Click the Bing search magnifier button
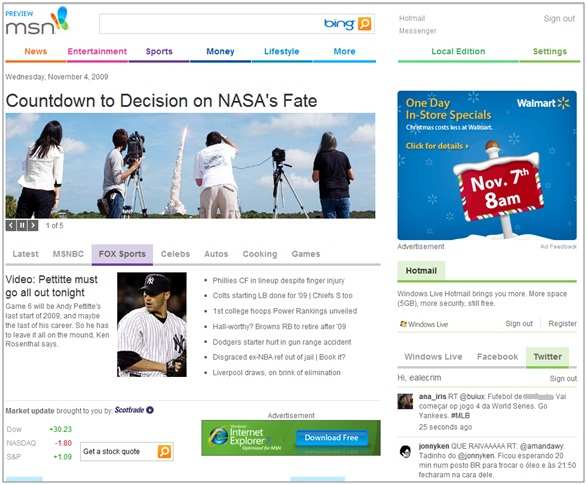This screenshot has width=587, height=485. coord(364,24)
